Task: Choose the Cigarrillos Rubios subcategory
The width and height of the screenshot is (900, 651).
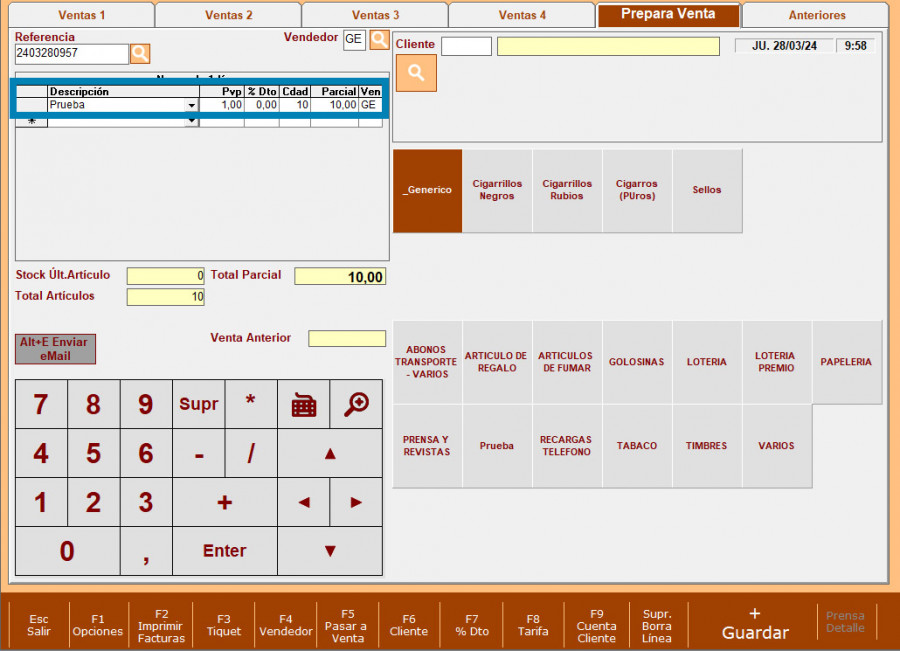Action: tap(567, 190)
